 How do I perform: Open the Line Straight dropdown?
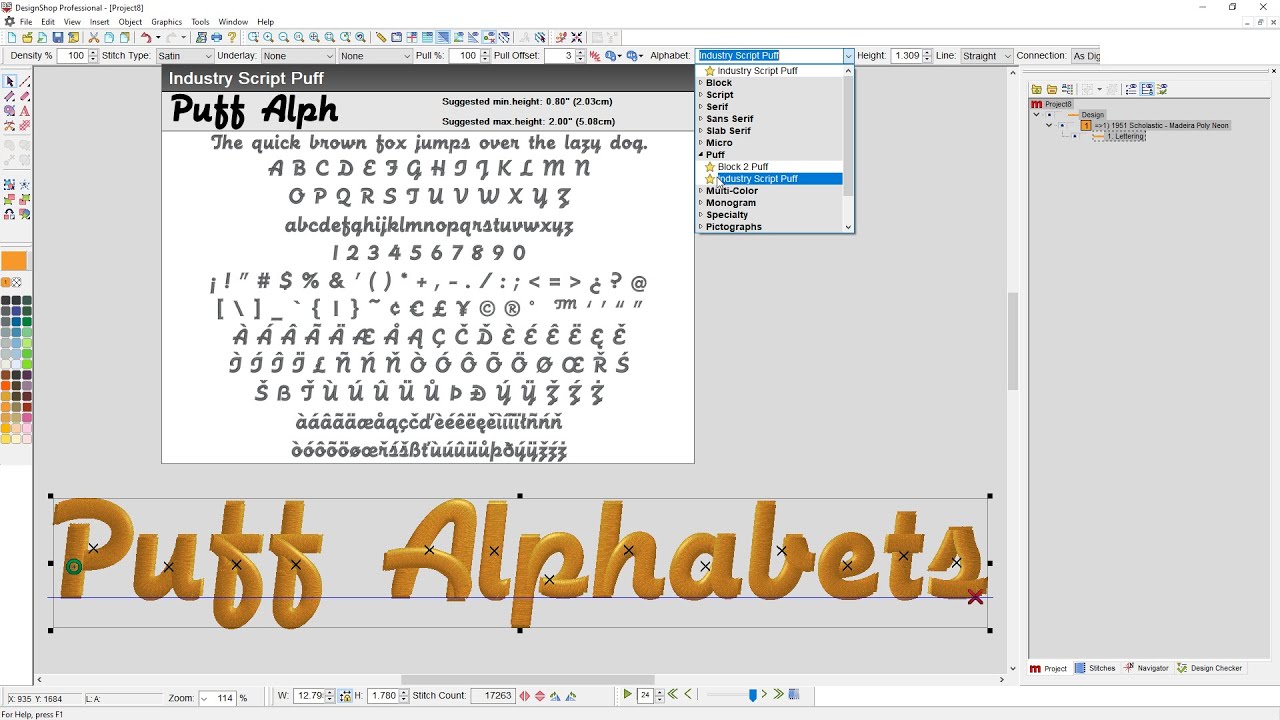(x=1007, y=56)
